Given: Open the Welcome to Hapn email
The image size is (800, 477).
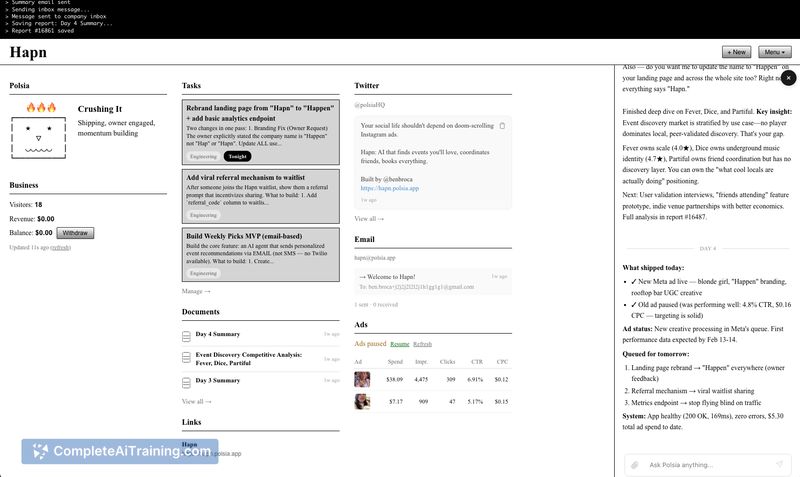Looking at the screenshot, I should (433, 282).
